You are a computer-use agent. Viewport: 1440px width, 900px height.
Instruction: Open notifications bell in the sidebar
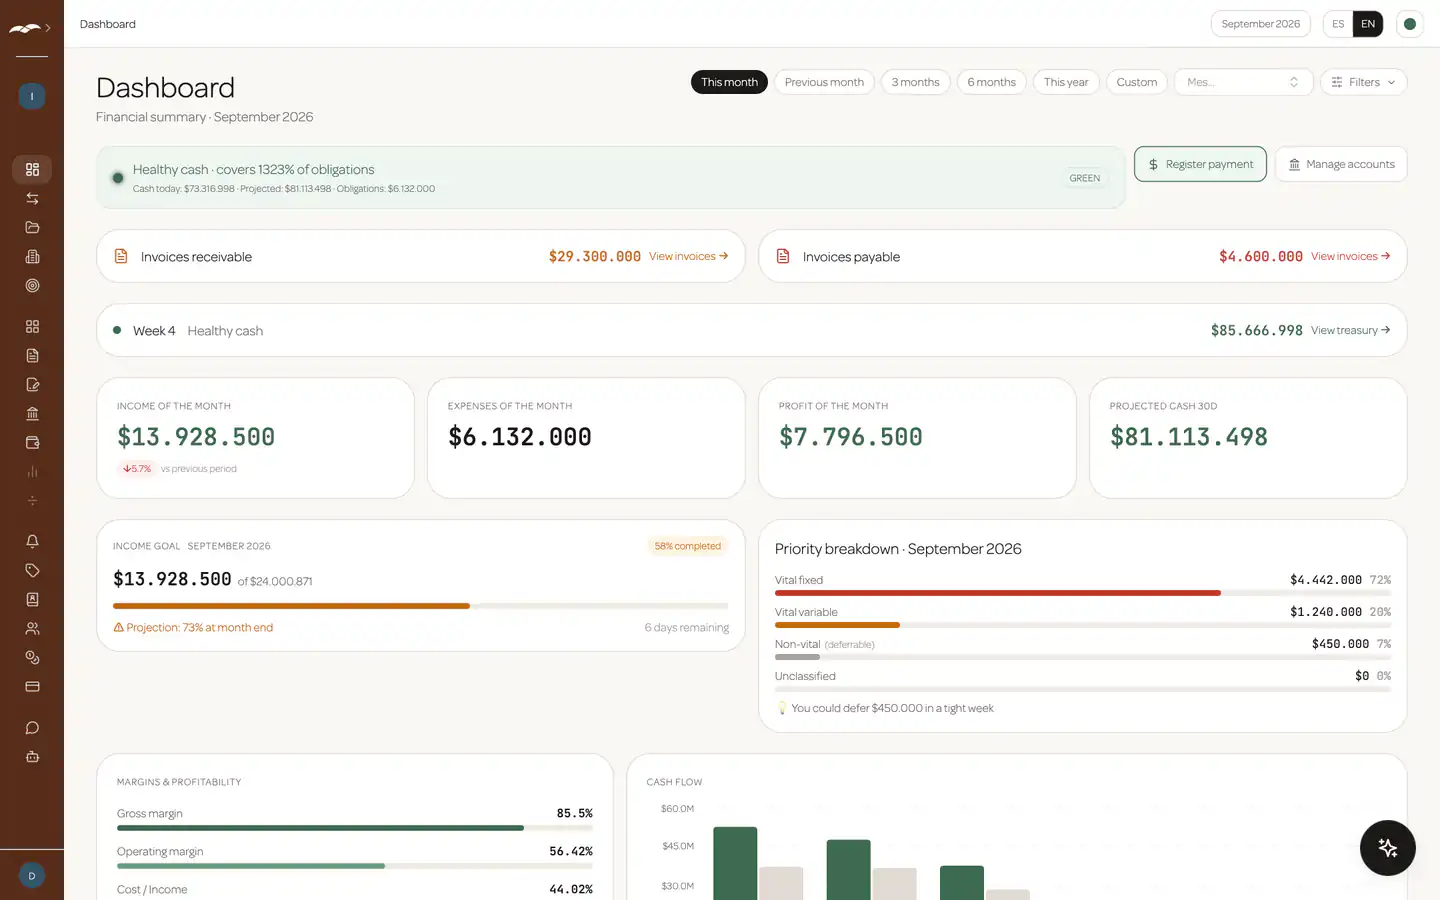point(32,541)
